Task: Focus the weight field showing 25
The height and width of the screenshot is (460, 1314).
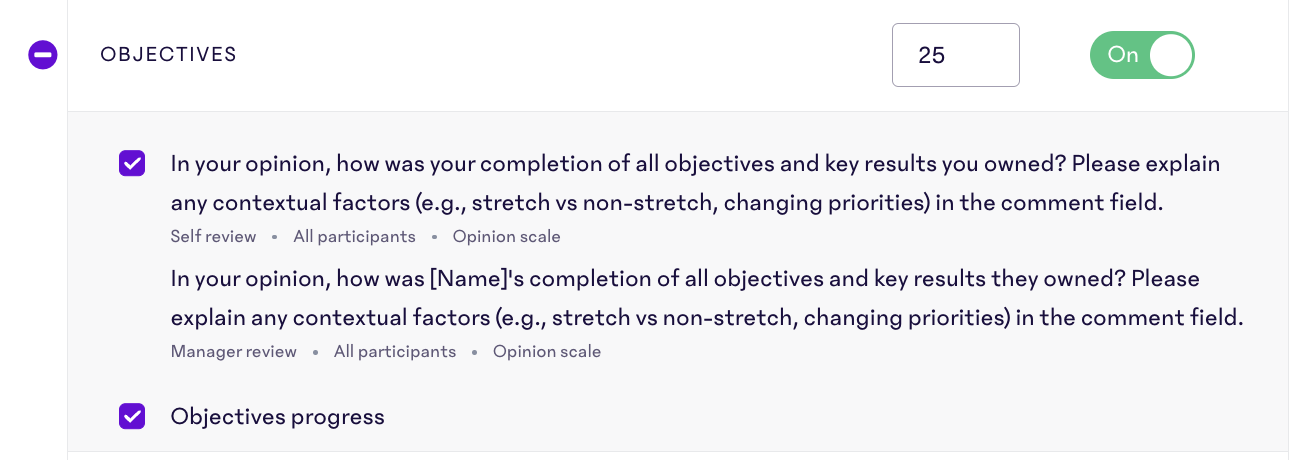Action: coord(956,55)
